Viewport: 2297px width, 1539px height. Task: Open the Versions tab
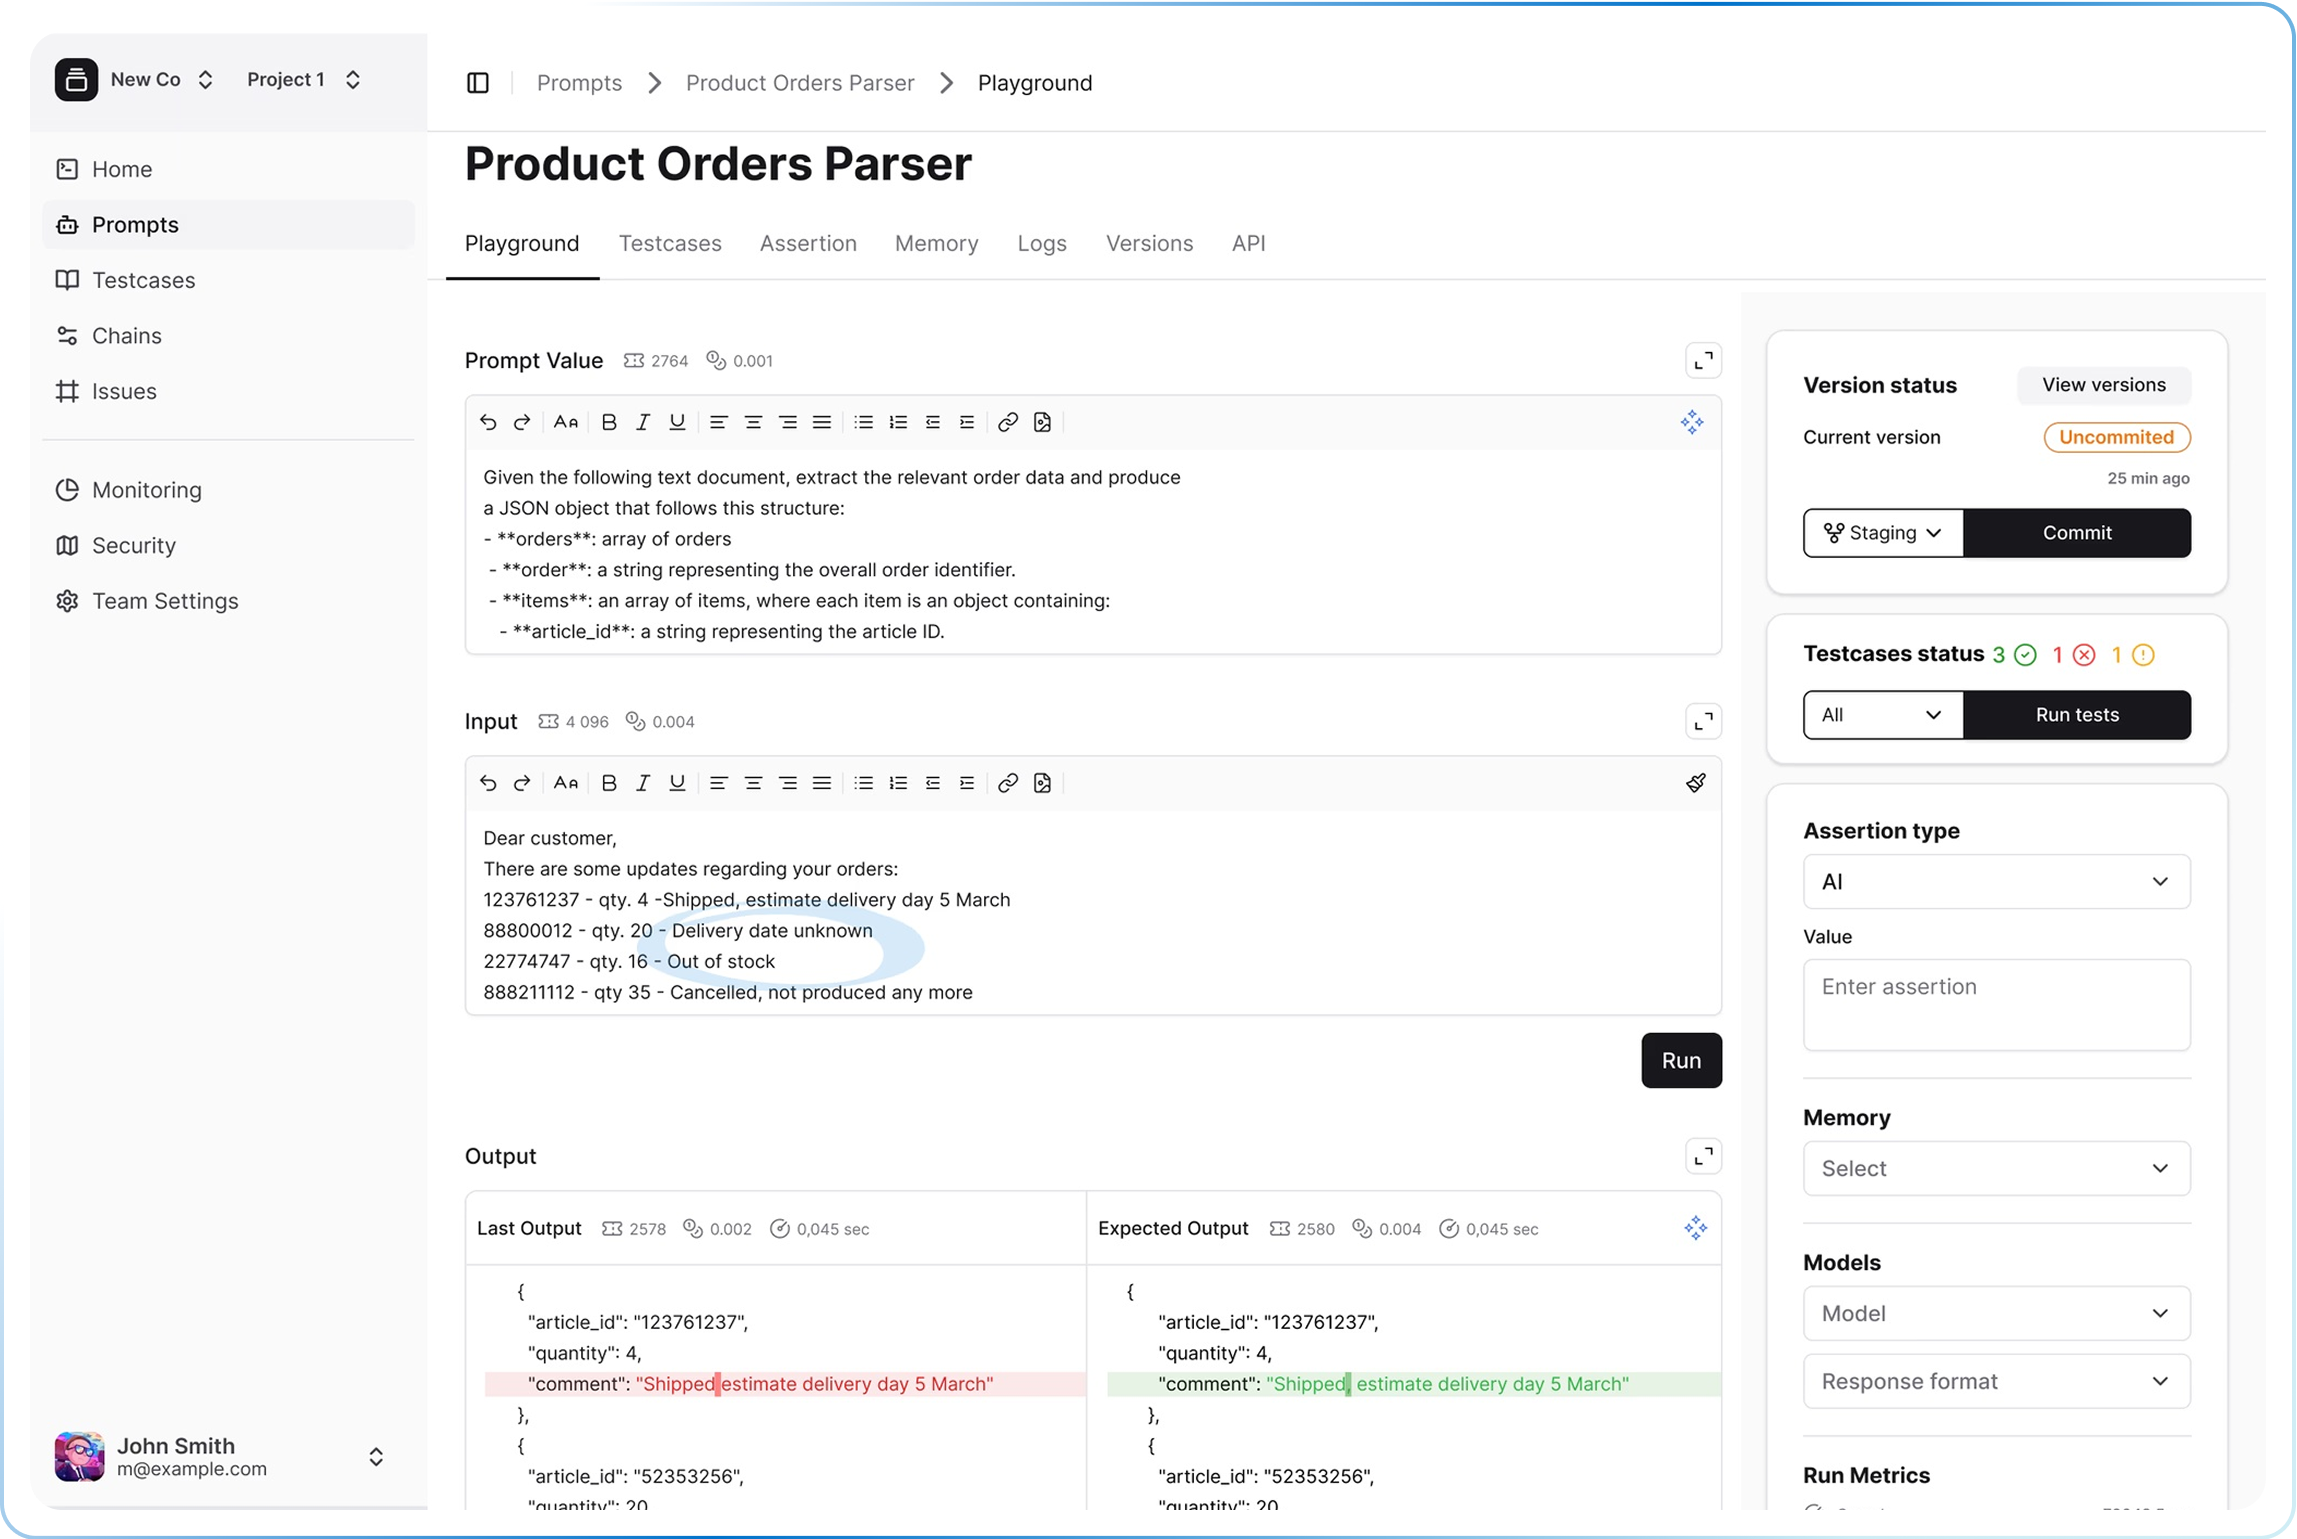point(1149,244)
